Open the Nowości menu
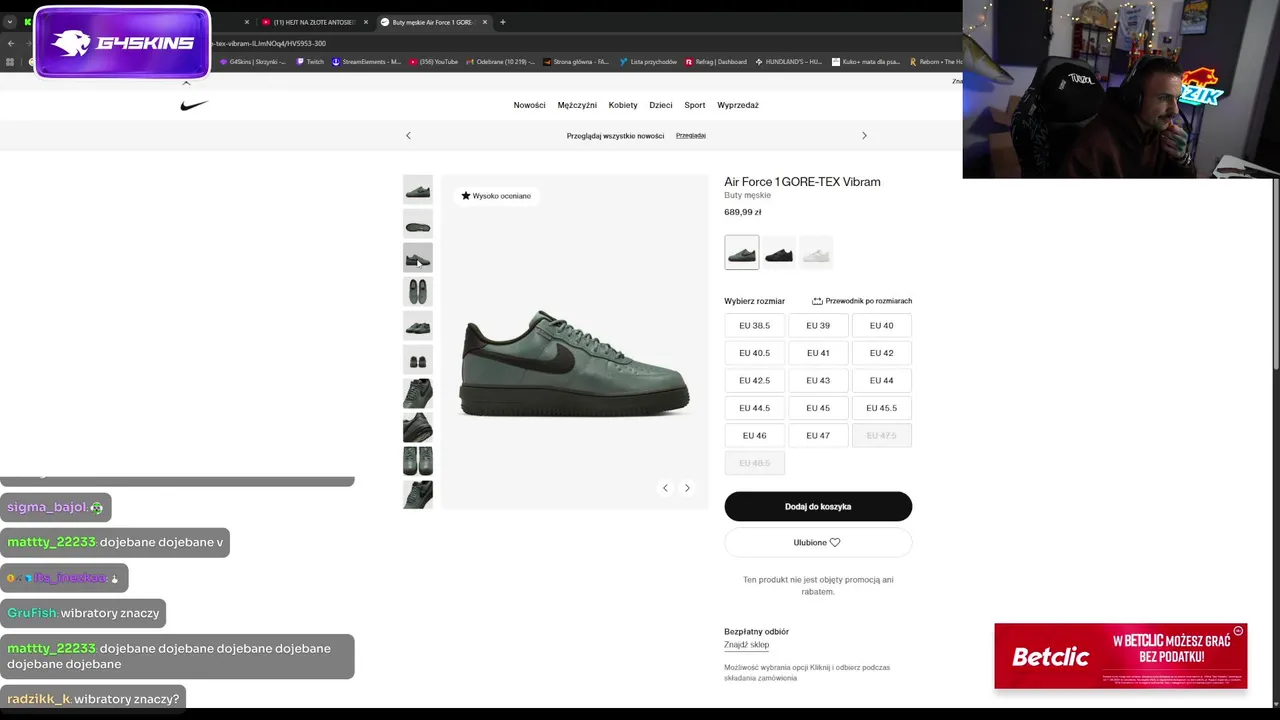Viewport: 1280px width, 720px height. click(529, 105)
